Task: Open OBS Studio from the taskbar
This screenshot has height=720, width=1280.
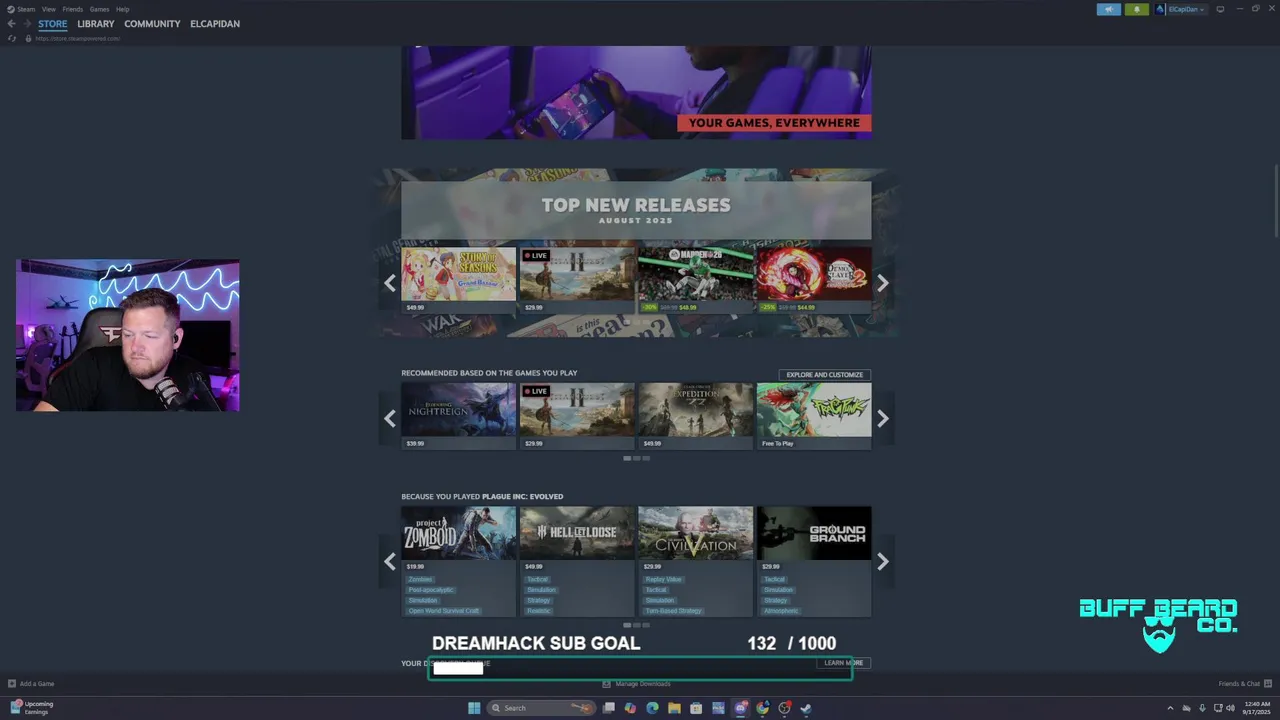Action: coord(784,708)
